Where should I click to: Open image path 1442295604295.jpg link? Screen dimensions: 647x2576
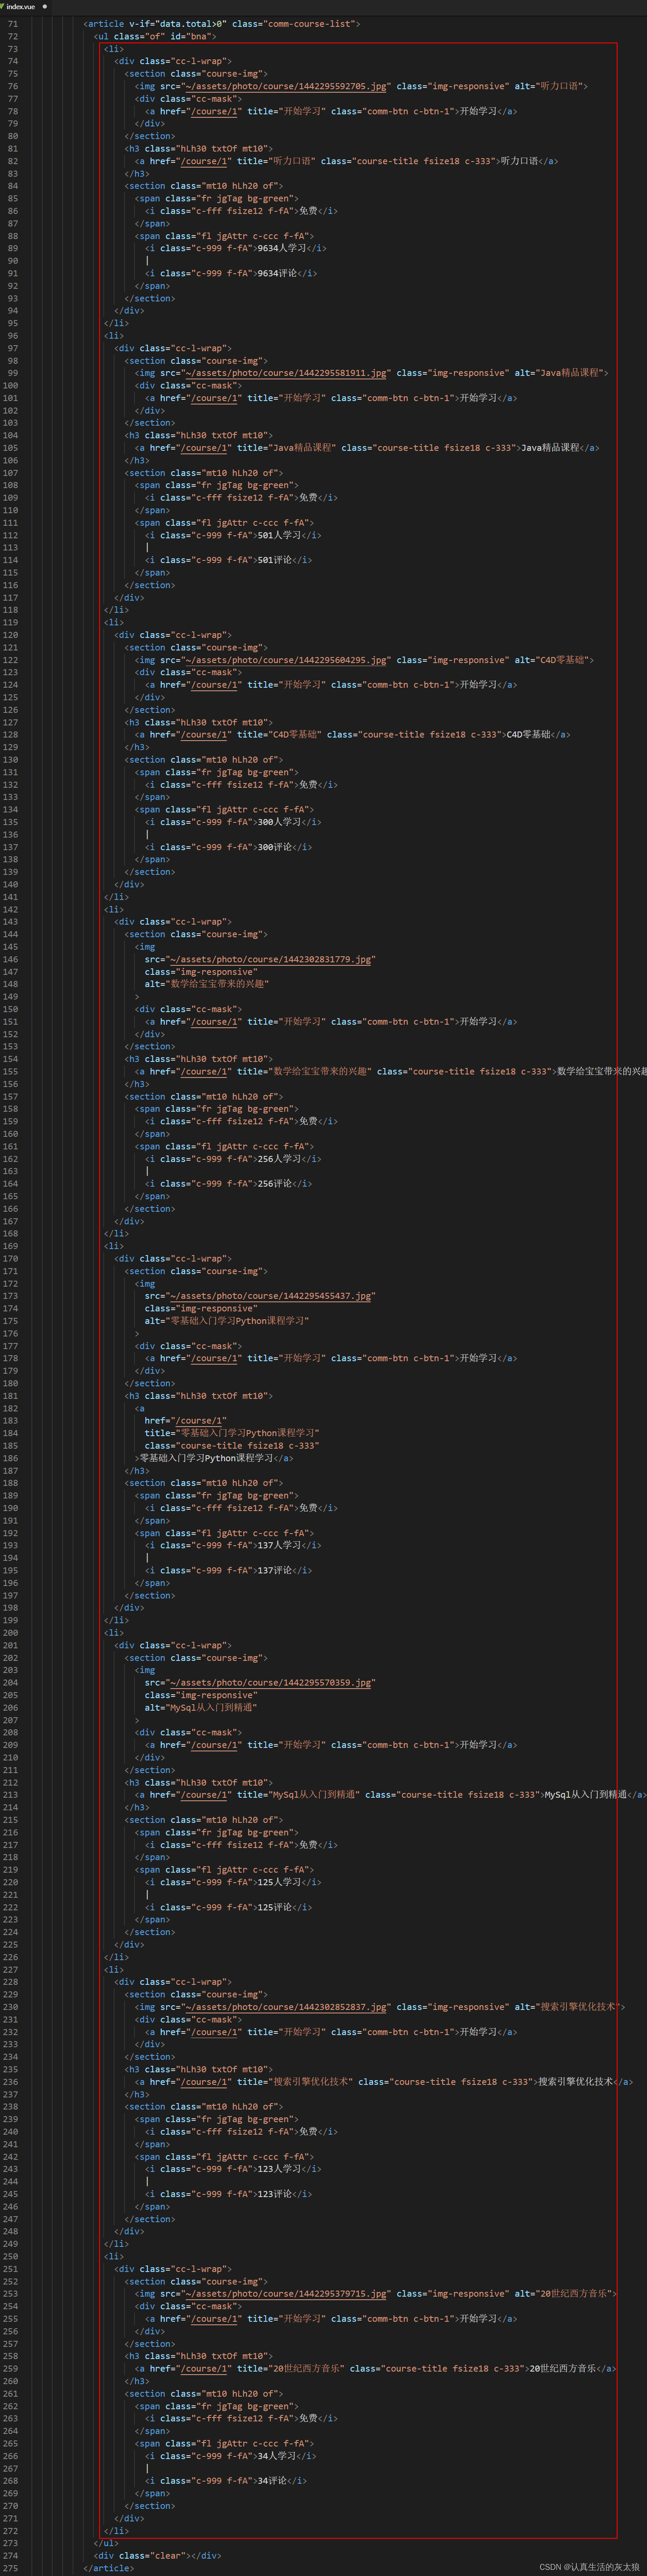coord(285,660)
